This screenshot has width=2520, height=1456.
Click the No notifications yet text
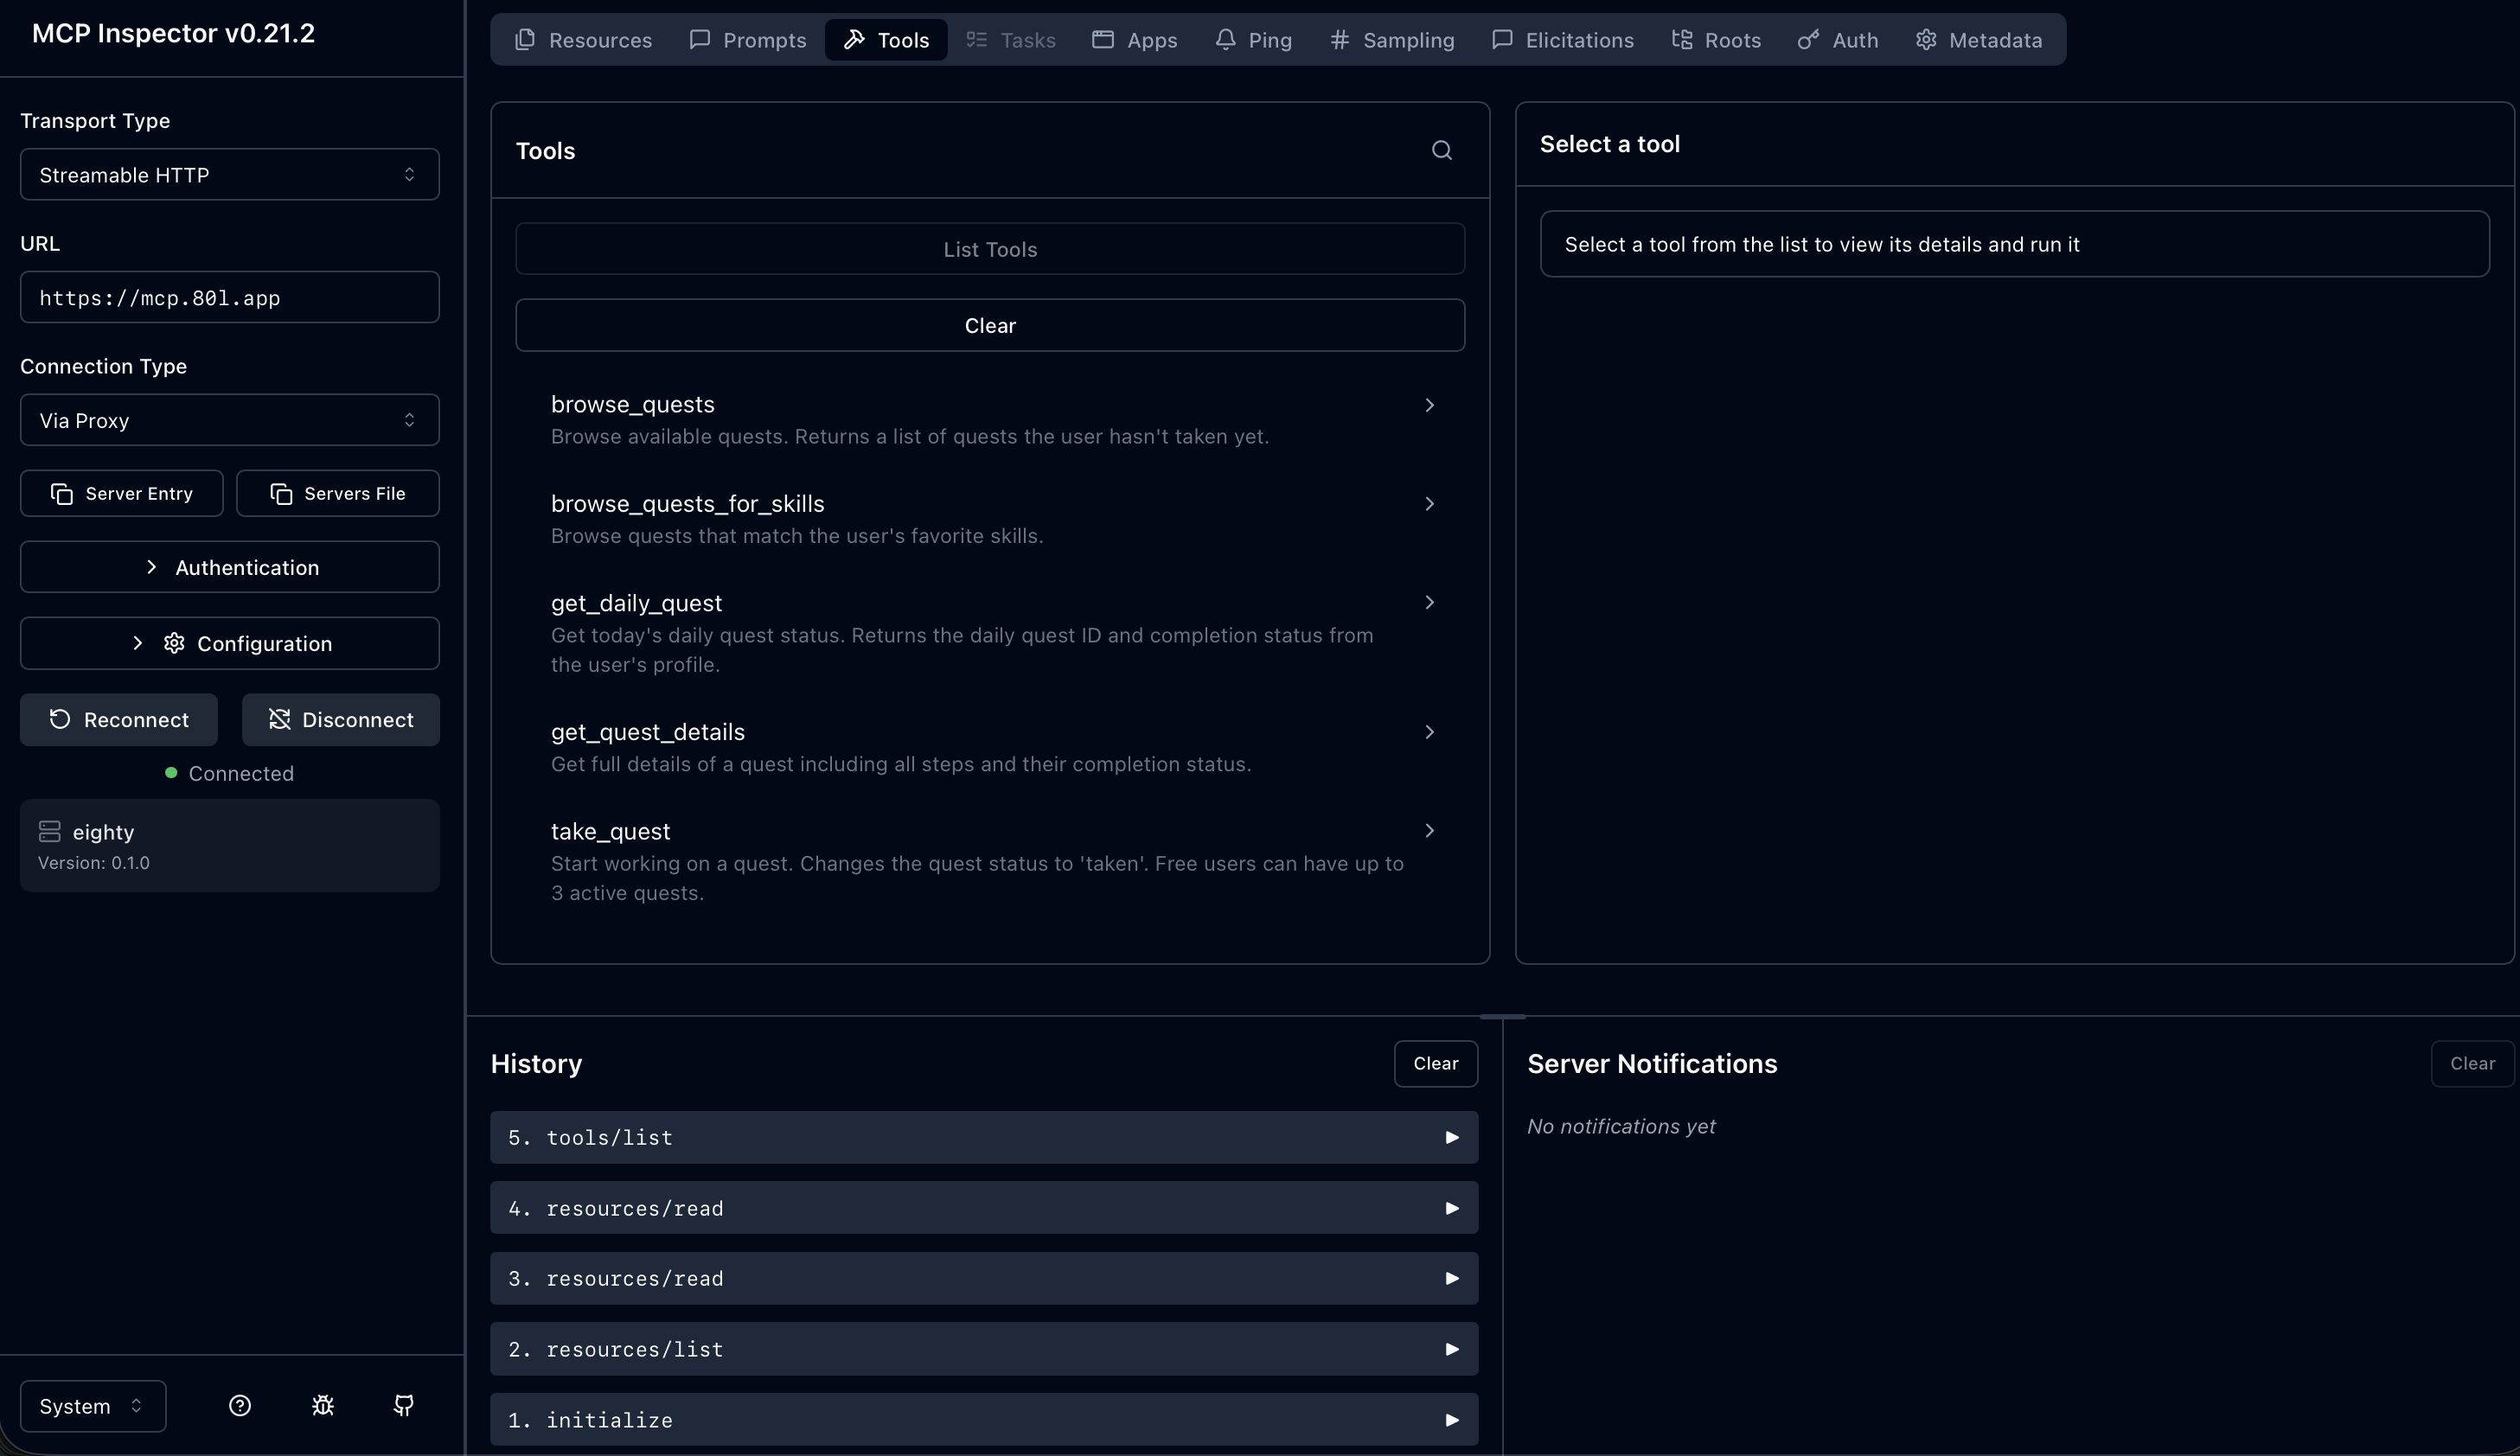click(1621, 1126)
